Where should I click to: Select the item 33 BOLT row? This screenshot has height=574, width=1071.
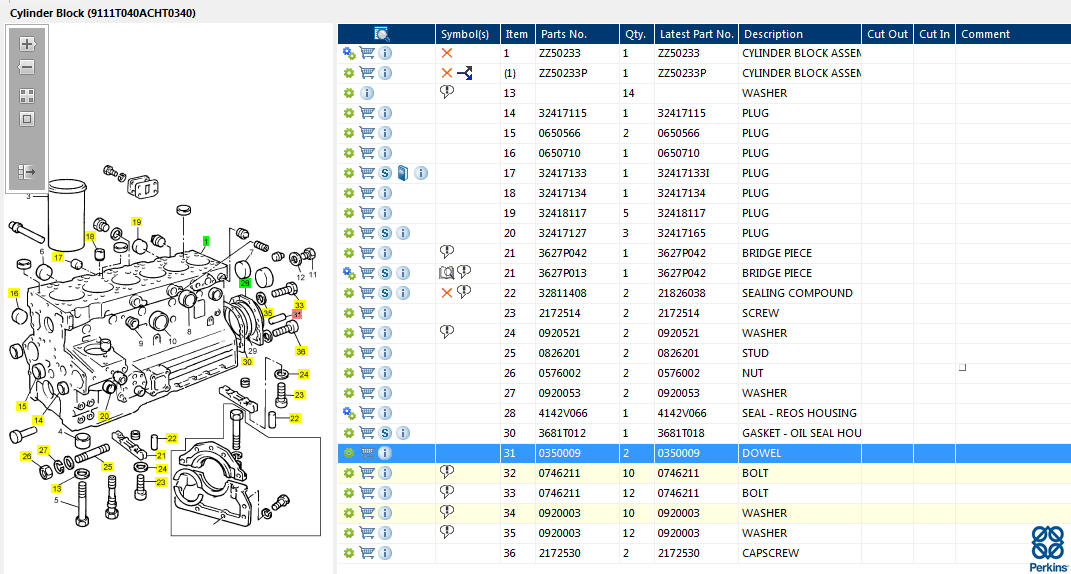(x=700, y=493)
